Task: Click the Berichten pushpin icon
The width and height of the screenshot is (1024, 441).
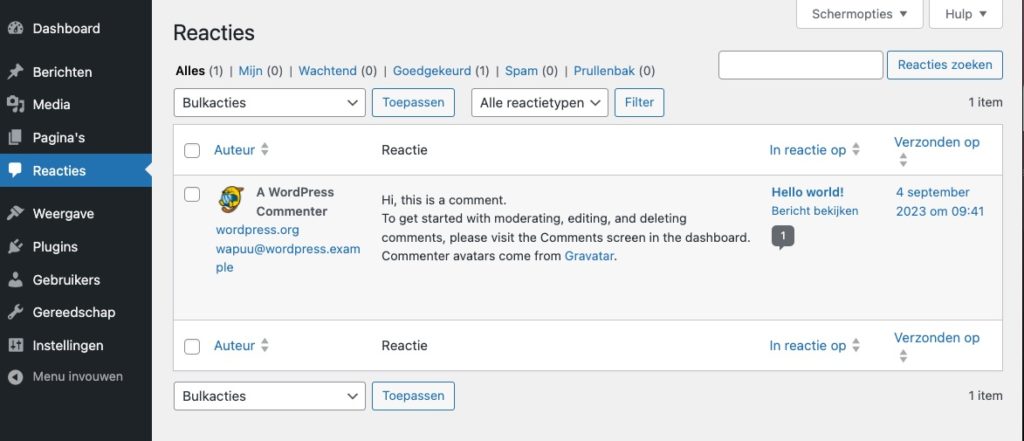Action: pos(15,72)
